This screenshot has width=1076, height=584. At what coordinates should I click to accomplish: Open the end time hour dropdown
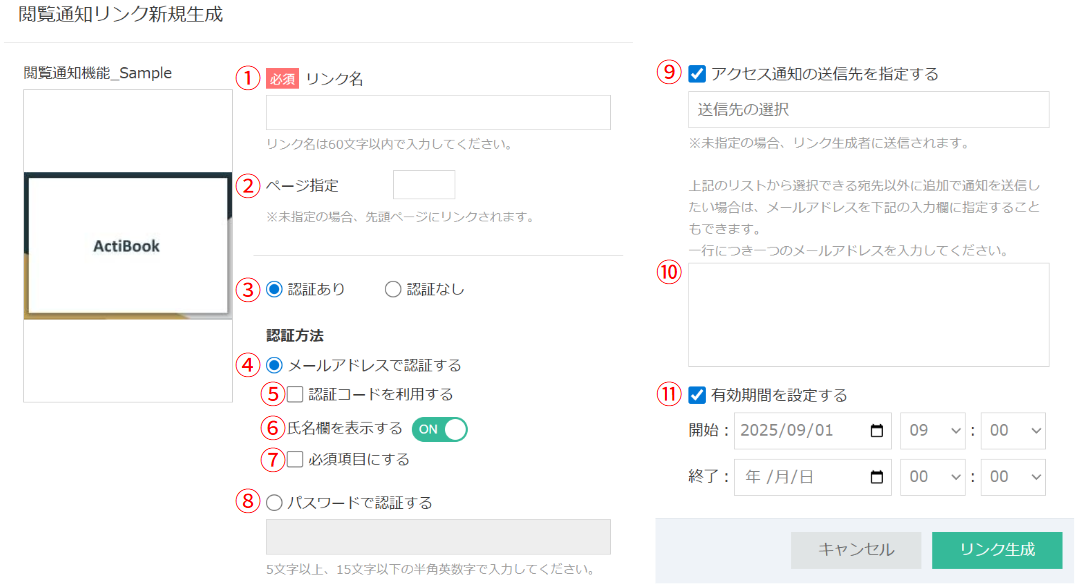click(x=932, y=477)
